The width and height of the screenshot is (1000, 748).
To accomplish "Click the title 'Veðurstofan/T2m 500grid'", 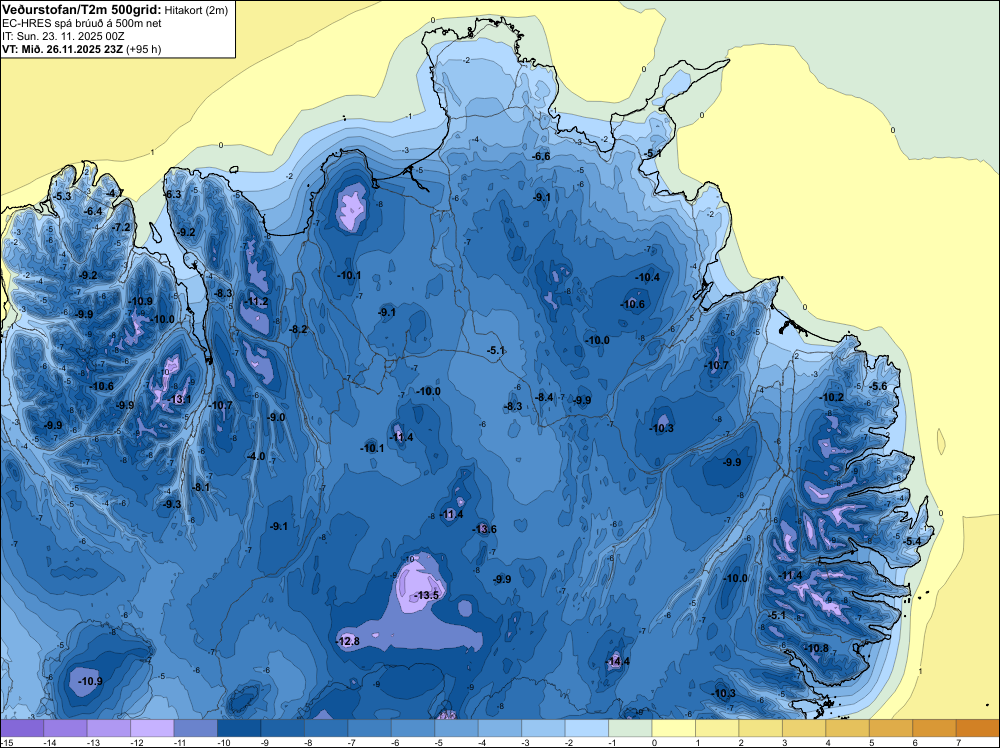I will (81, 10).
